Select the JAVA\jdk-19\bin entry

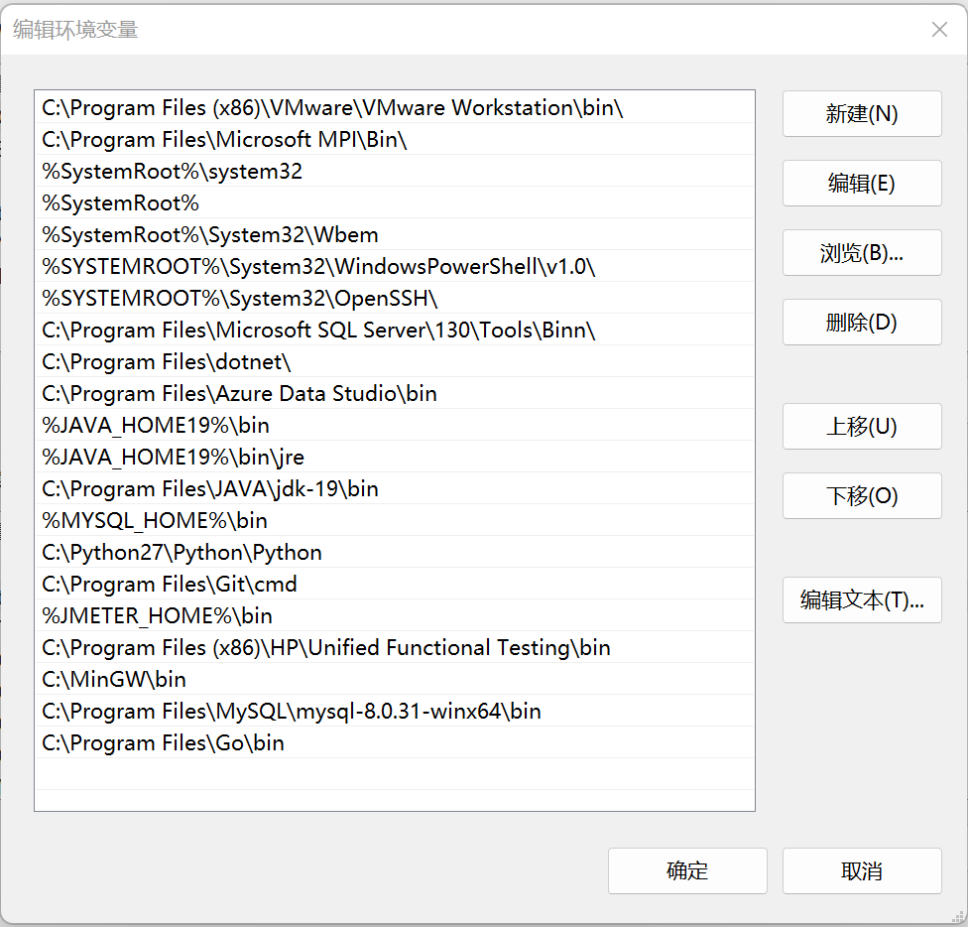click(395, 489)
